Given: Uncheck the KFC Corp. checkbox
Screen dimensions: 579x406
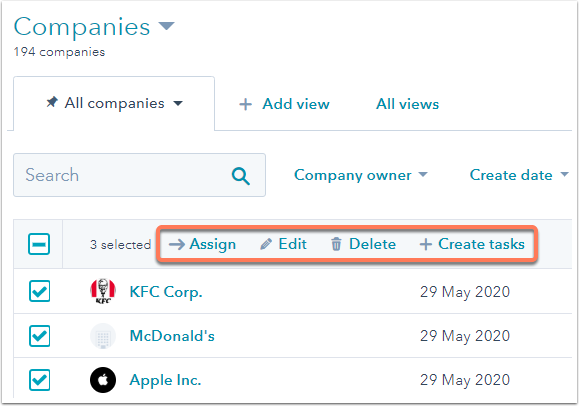Looking at the screenshot, I should pos(40,291).
